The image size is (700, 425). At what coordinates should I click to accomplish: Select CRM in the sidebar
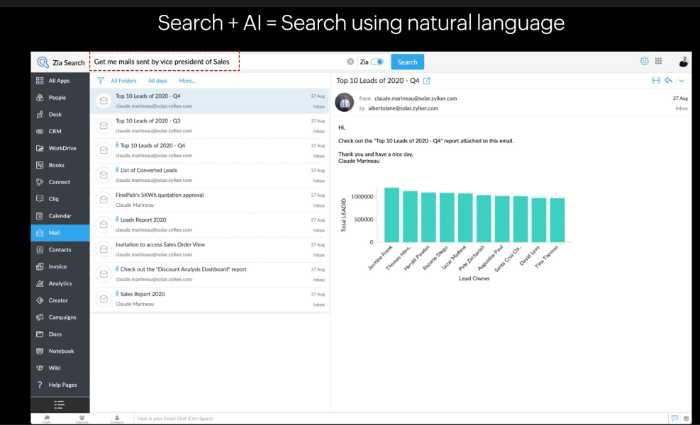(60, 132)
